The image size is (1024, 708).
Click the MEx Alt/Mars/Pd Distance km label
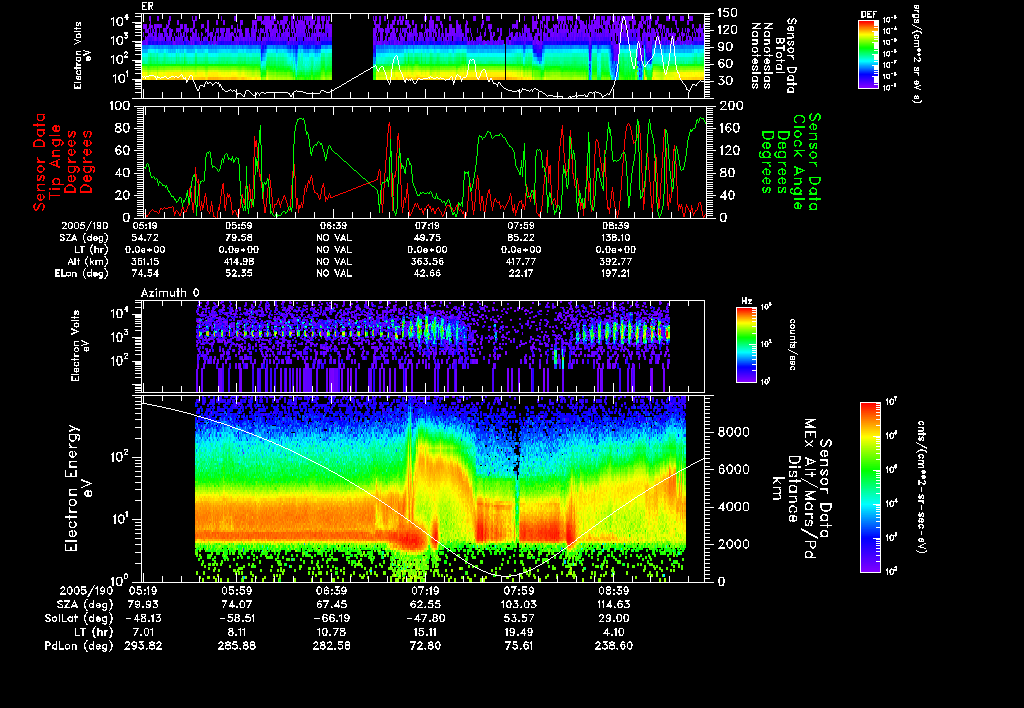[801, 489]
